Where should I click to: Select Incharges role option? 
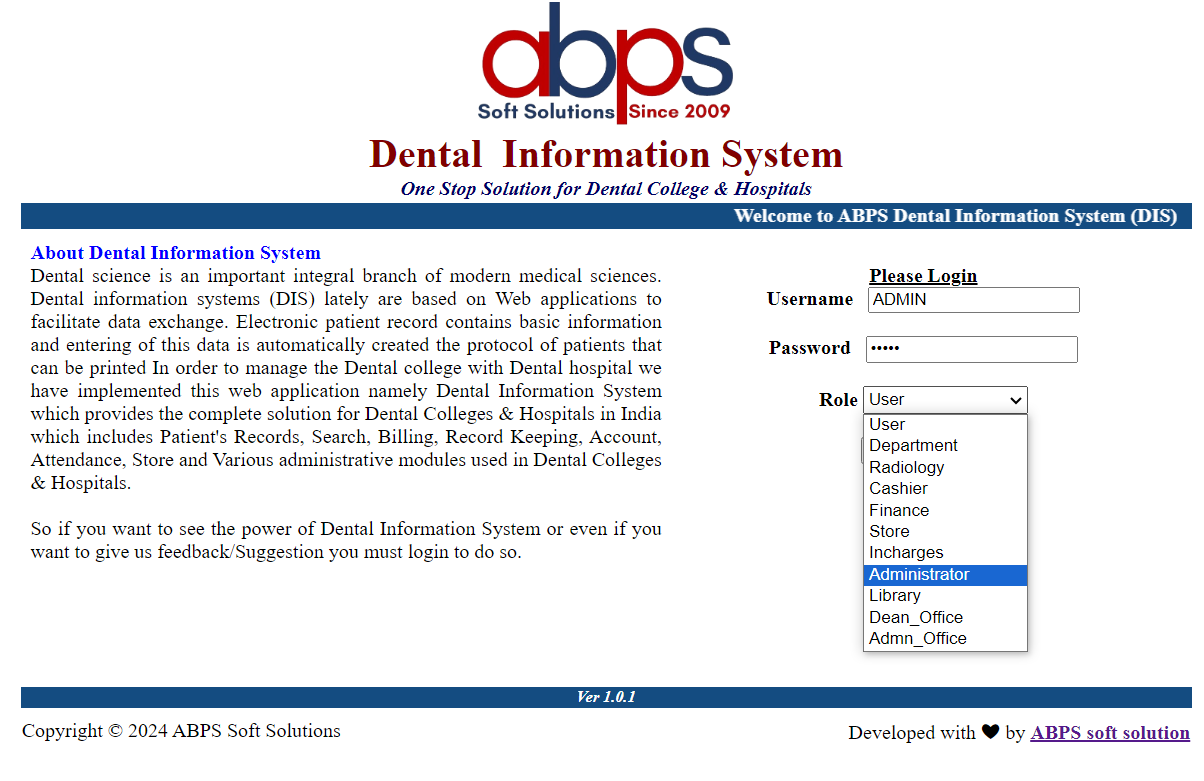[x=945, y=553]
